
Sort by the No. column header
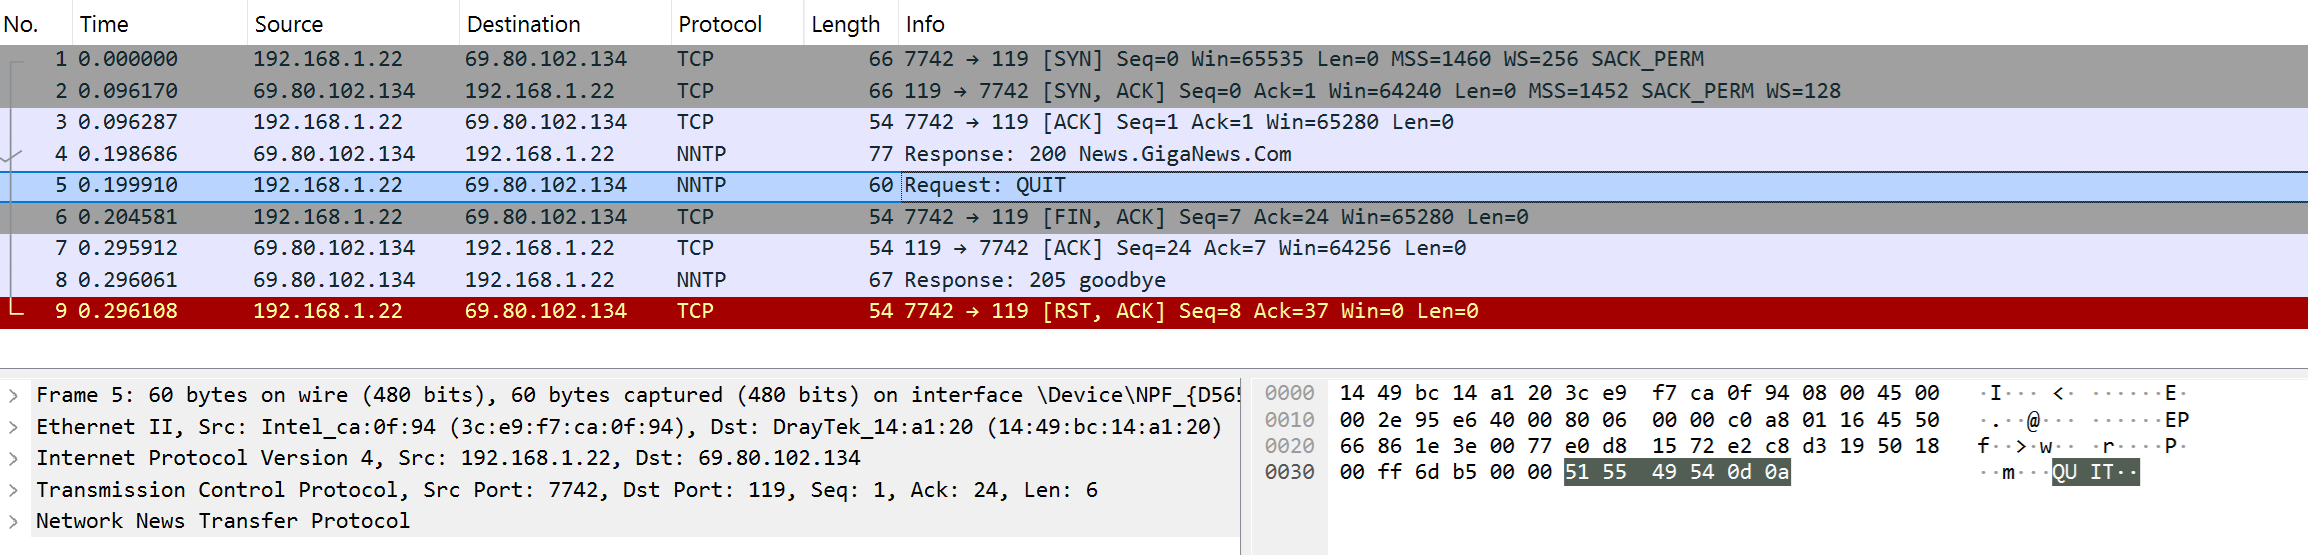tap(21, 24)
